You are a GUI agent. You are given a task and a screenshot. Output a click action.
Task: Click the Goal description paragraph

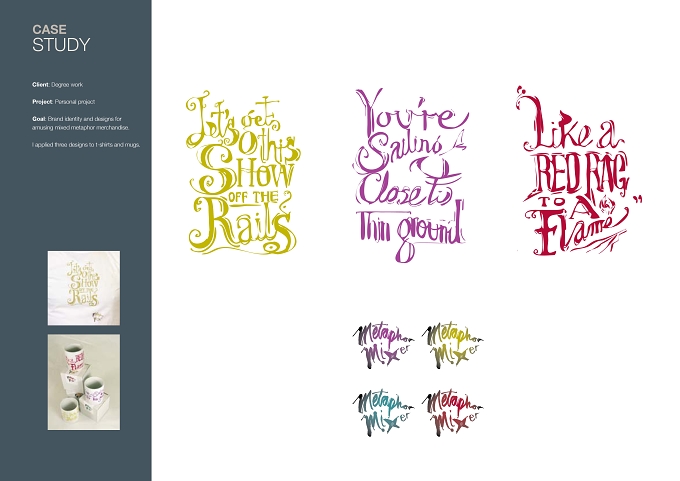[x=81, y=123]
